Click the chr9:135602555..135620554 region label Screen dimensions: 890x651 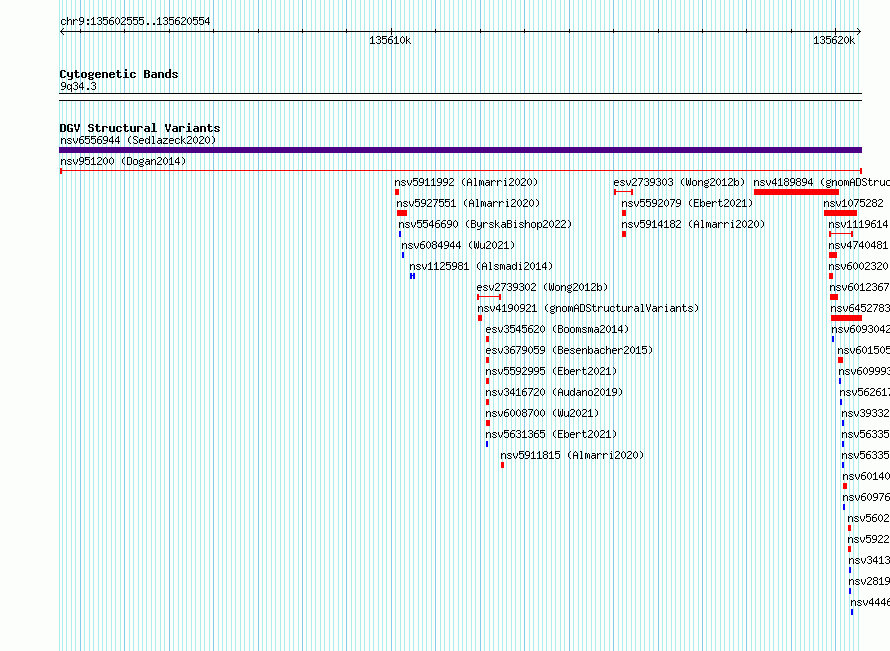point(135,22)
